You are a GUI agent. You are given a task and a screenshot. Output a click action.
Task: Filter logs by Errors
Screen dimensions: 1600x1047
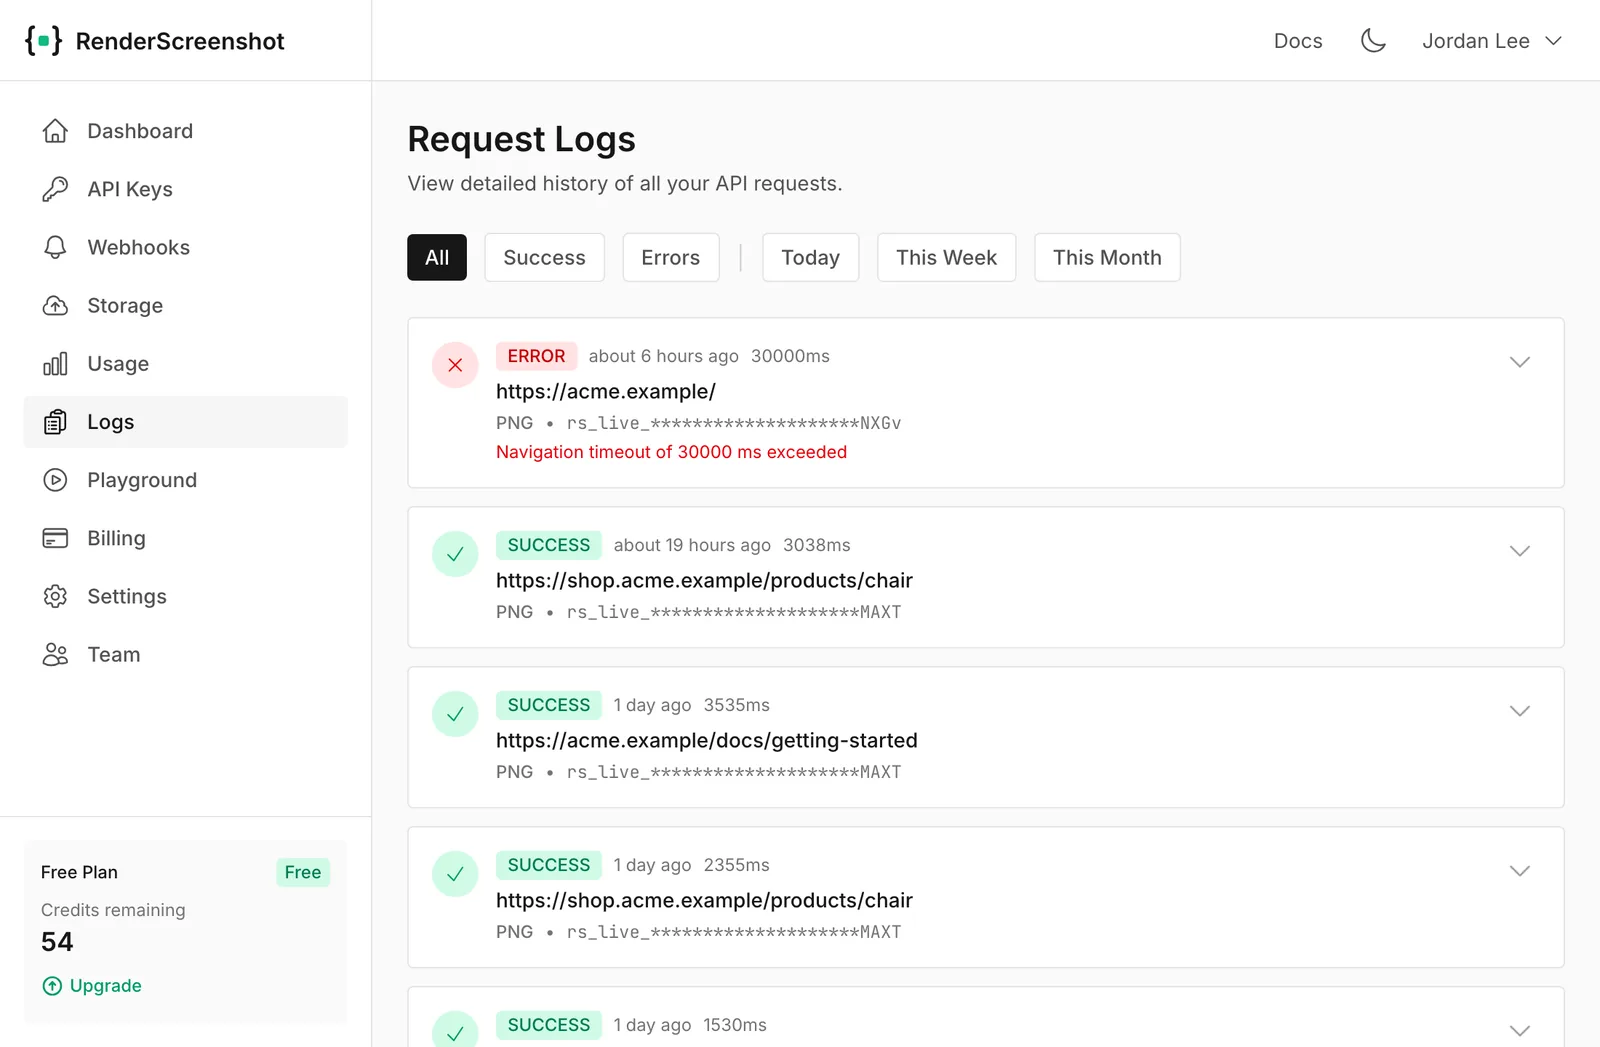pos(670,258)
